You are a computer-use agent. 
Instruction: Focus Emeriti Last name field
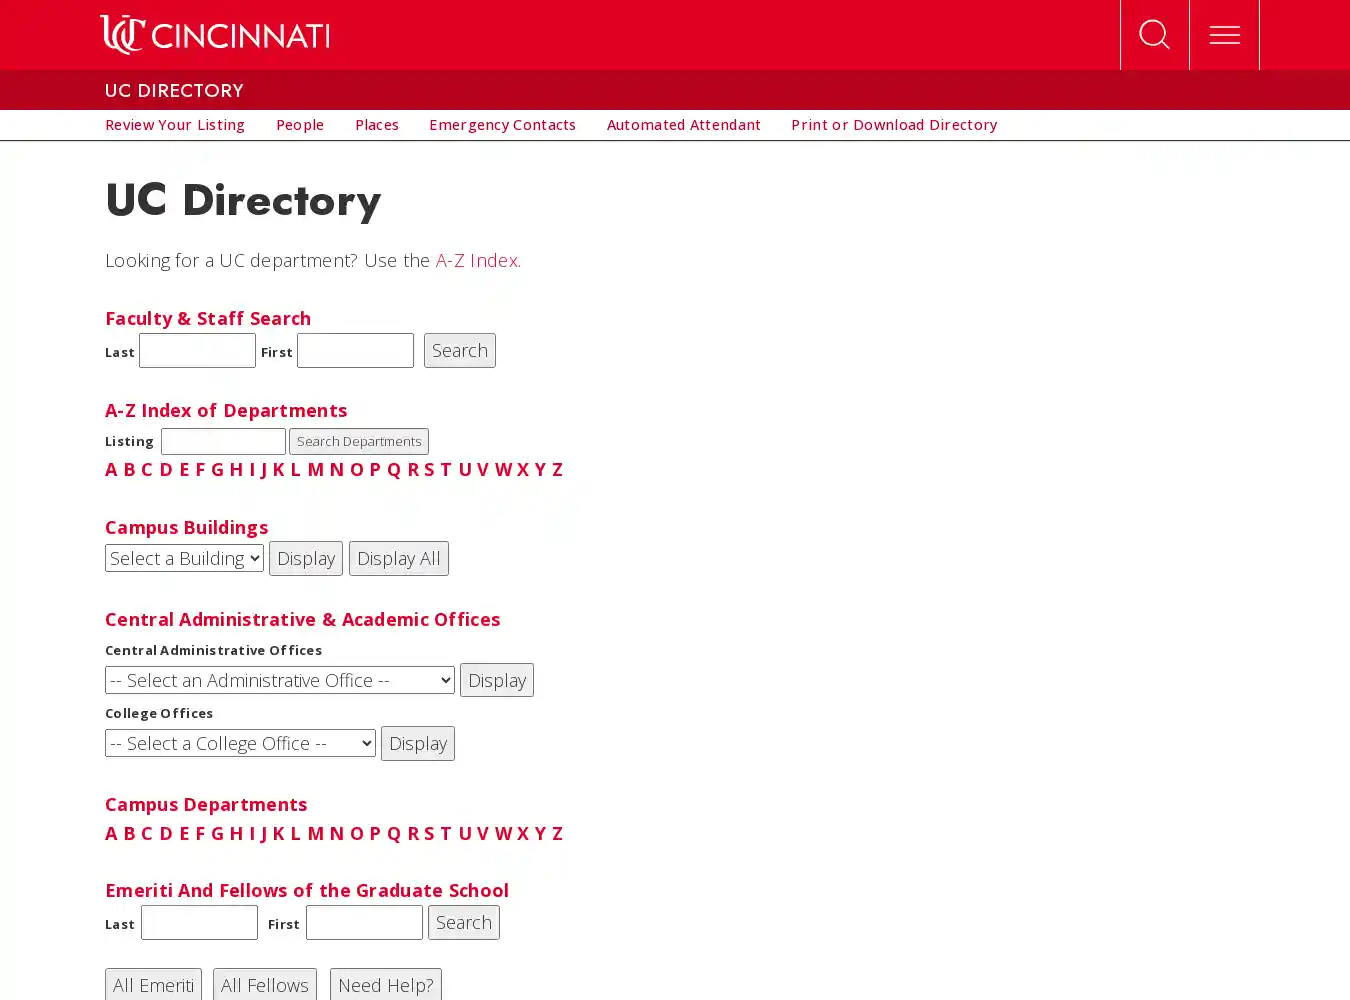(199, 922)
